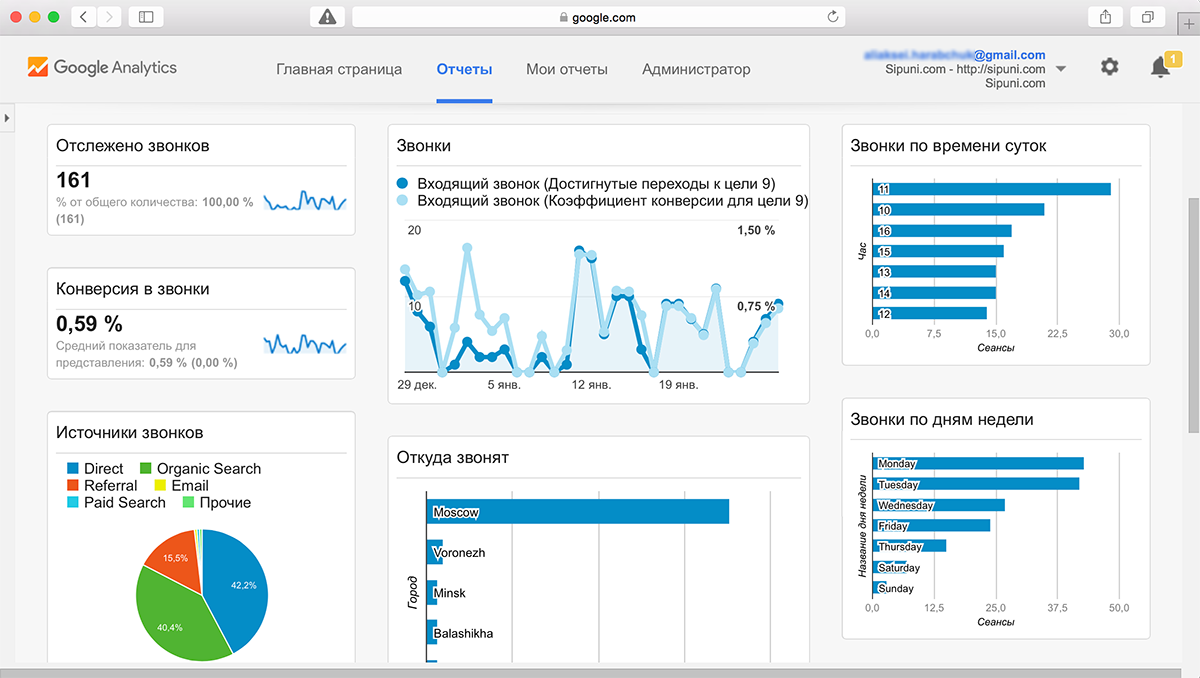The image size is (1200, 678).
Task: Click the Minsk city bar
Action: [433, 593]
